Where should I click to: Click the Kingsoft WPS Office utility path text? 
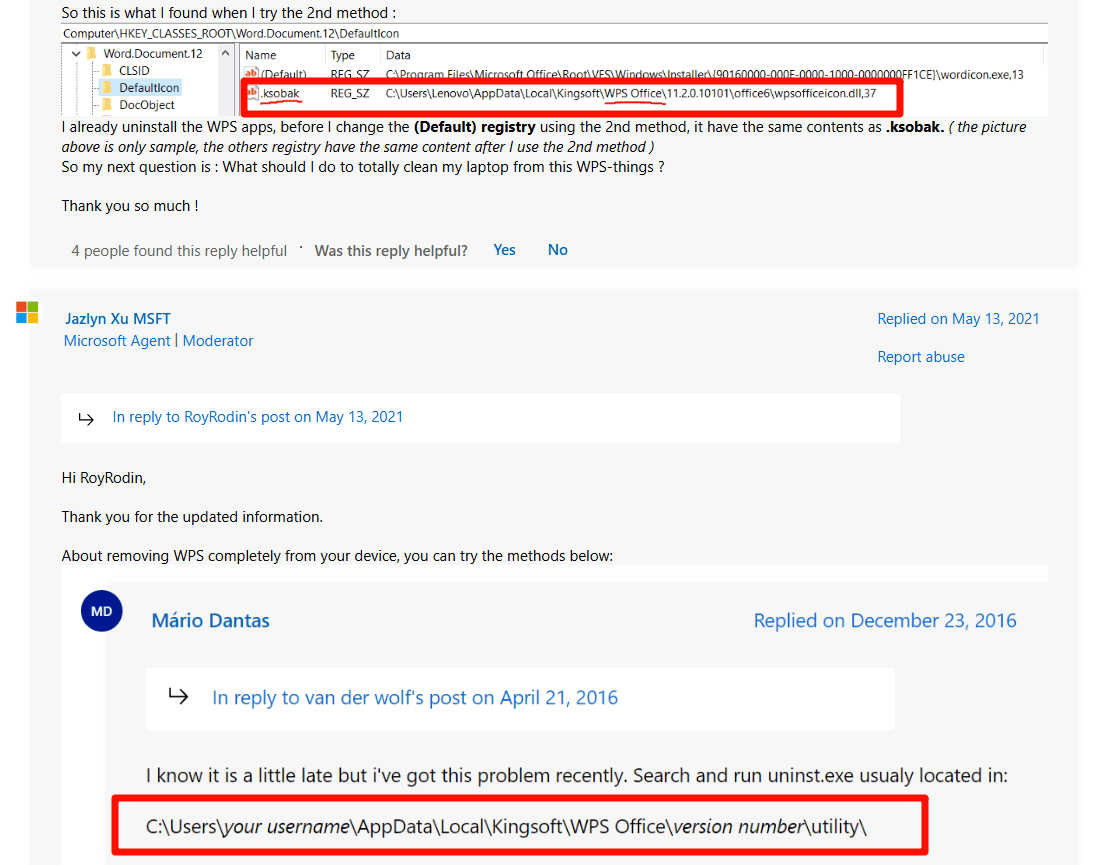point(506,827)
